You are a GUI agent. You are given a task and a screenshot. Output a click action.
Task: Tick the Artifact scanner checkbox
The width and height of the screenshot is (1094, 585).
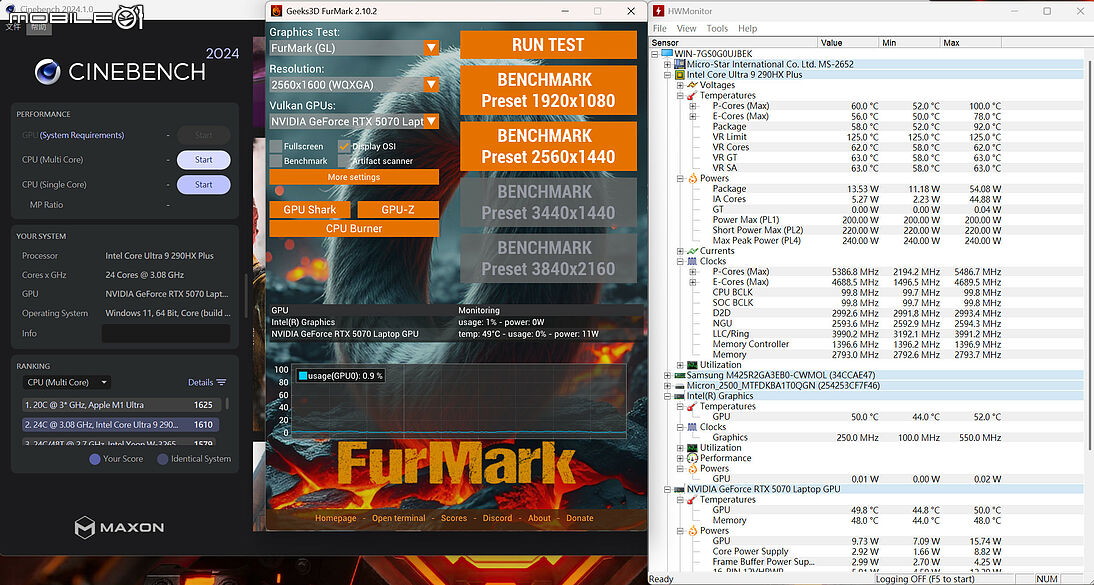click(x=344, y=161)
